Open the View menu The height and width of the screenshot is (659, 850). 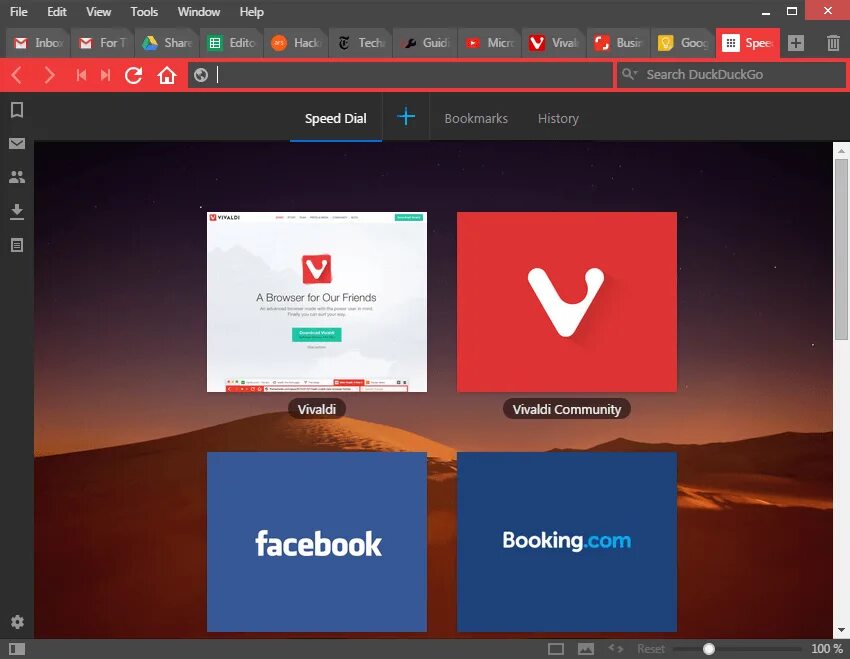98,11
